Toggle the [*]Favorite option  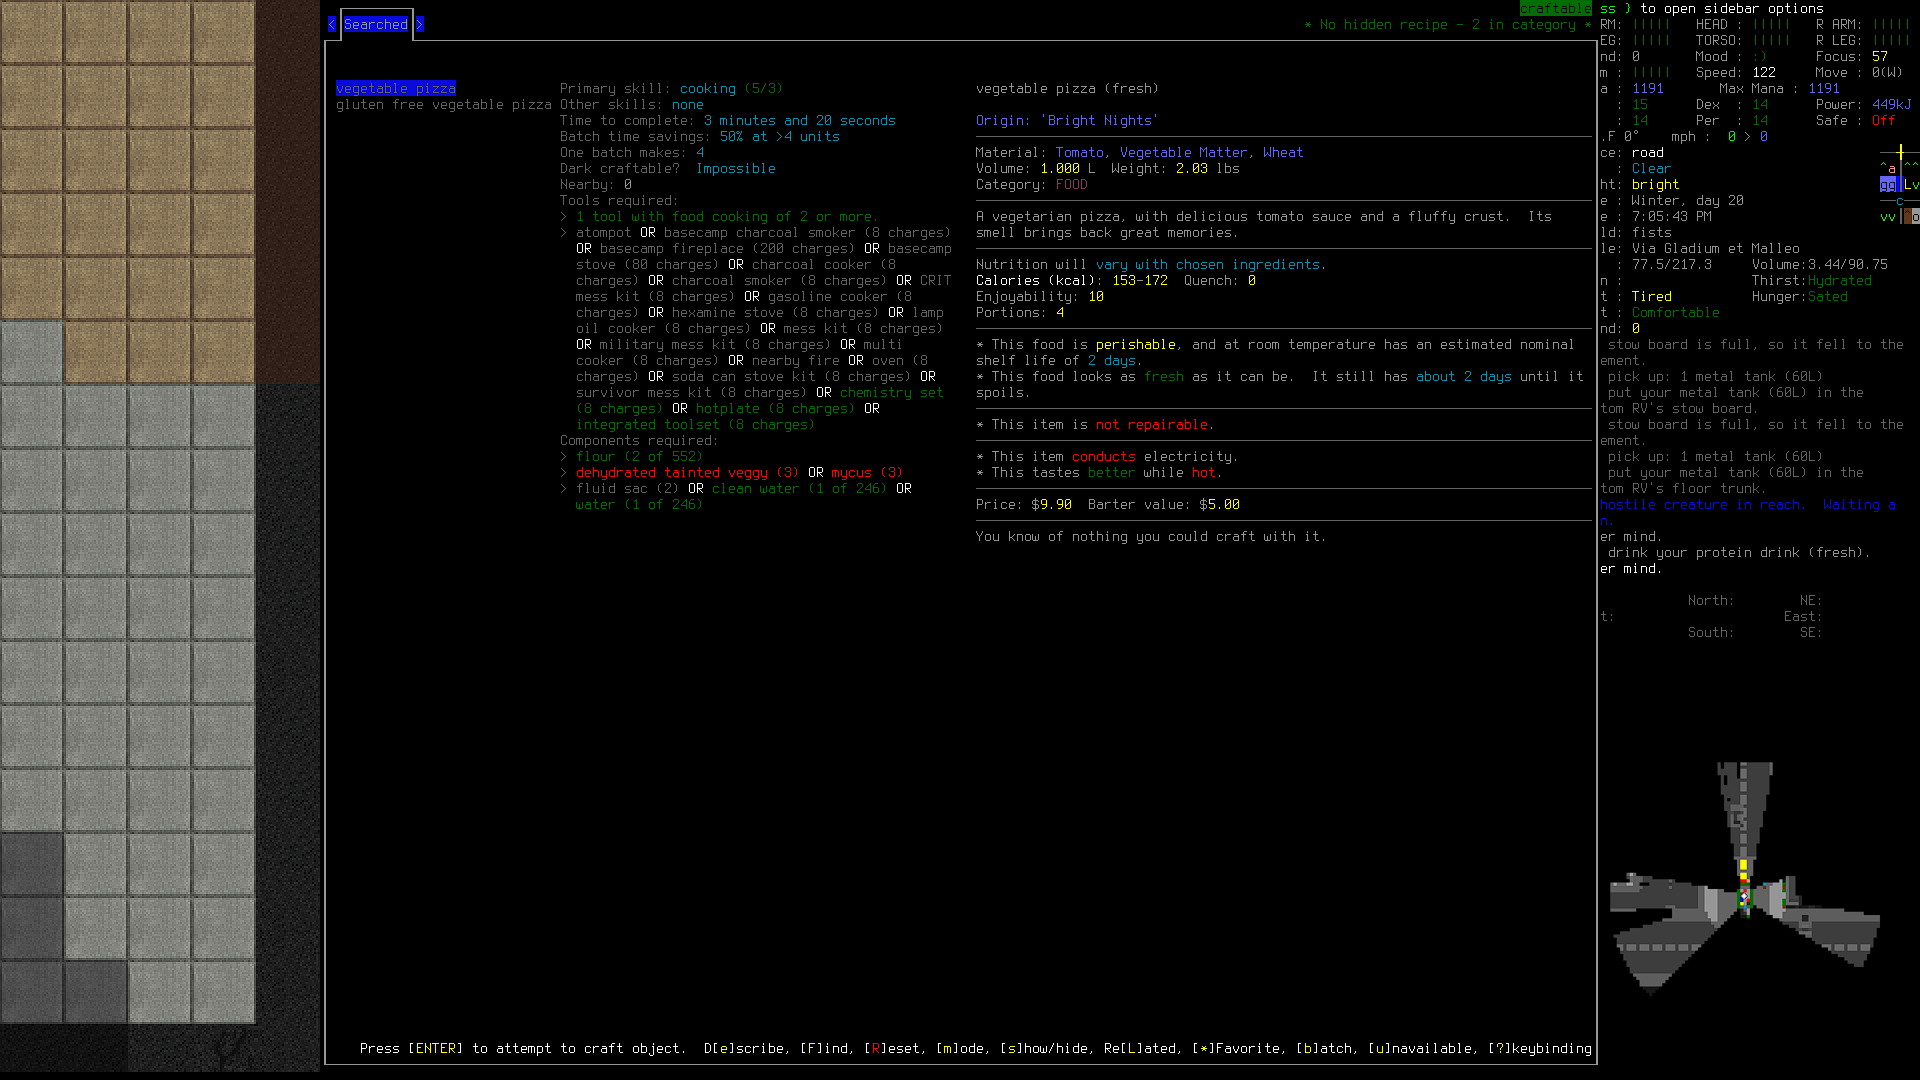point(1235,1048)
